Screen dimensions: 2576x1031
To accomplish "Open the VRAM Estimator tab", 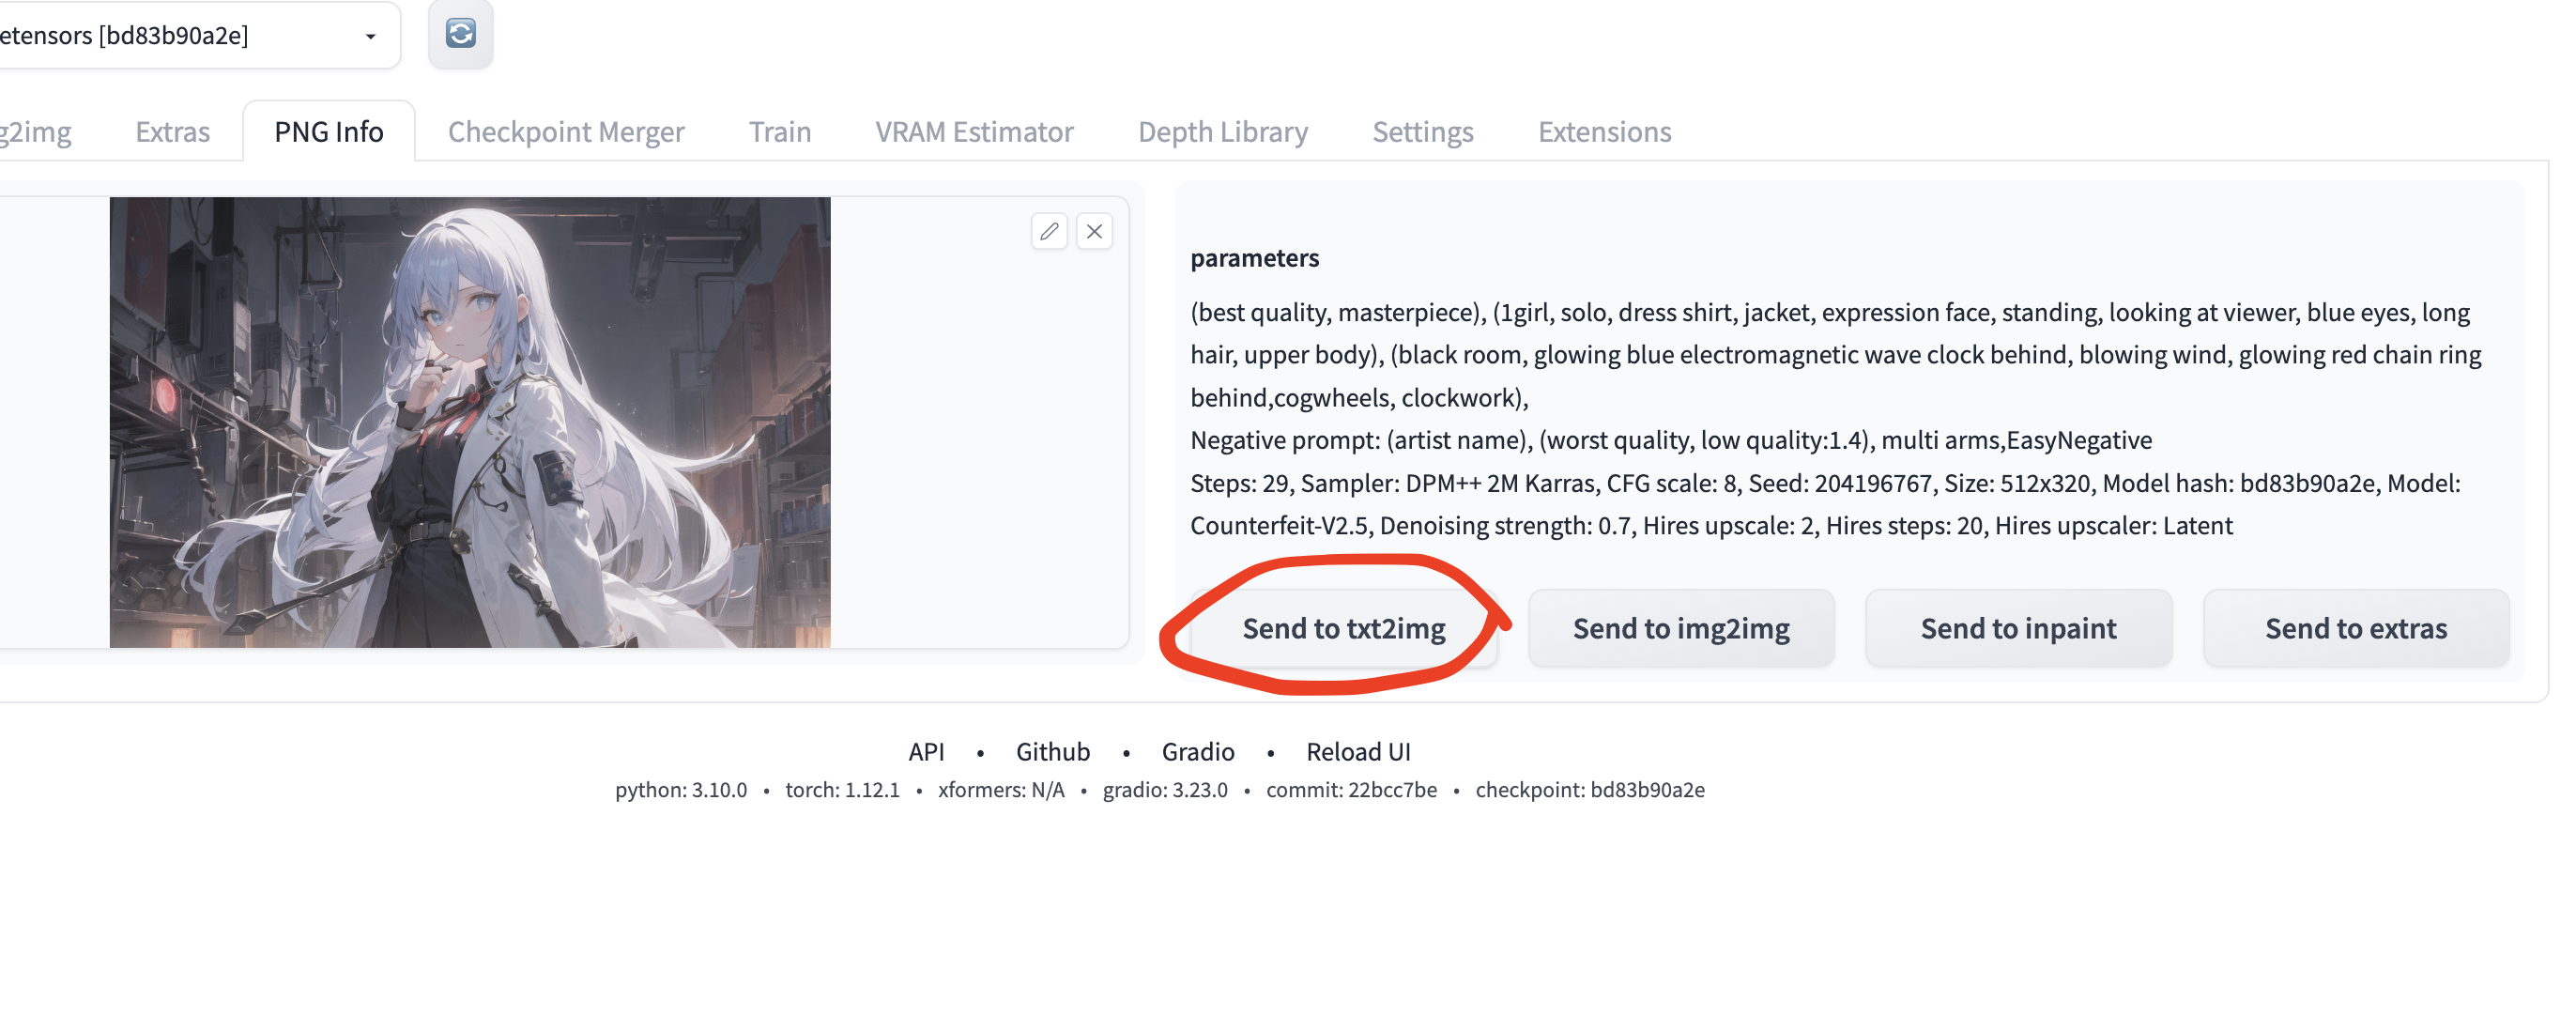I will (973, 131).
